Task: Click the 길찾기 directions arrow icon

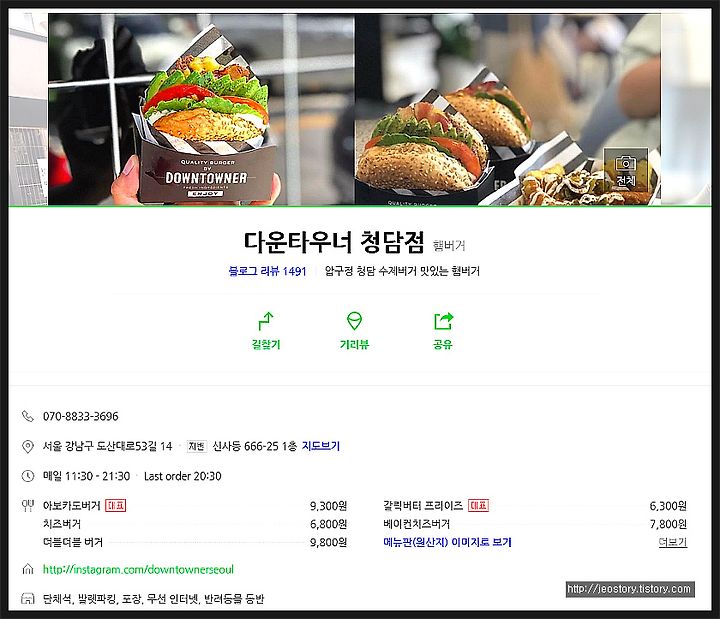Action: click(x=265, y=321)
